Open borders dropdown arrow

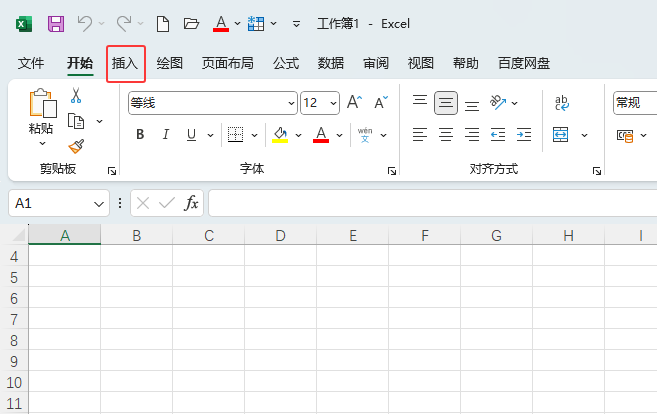click(x=254, y=135)
